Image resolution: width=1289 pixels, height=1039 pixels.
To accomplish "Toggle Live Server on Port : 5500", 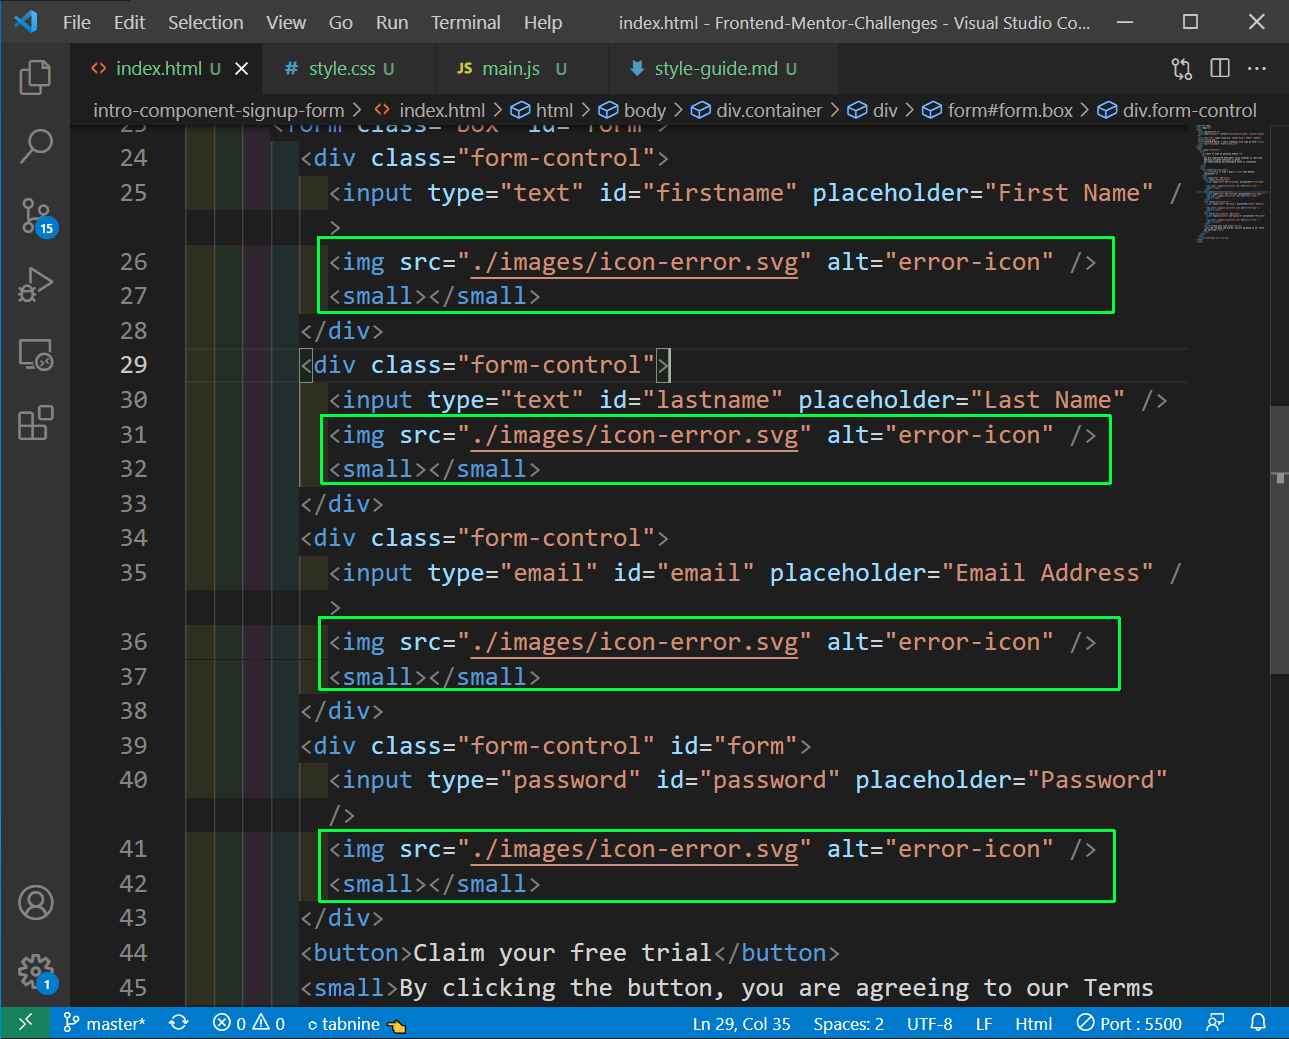I will click(x=1129, y=1023).
